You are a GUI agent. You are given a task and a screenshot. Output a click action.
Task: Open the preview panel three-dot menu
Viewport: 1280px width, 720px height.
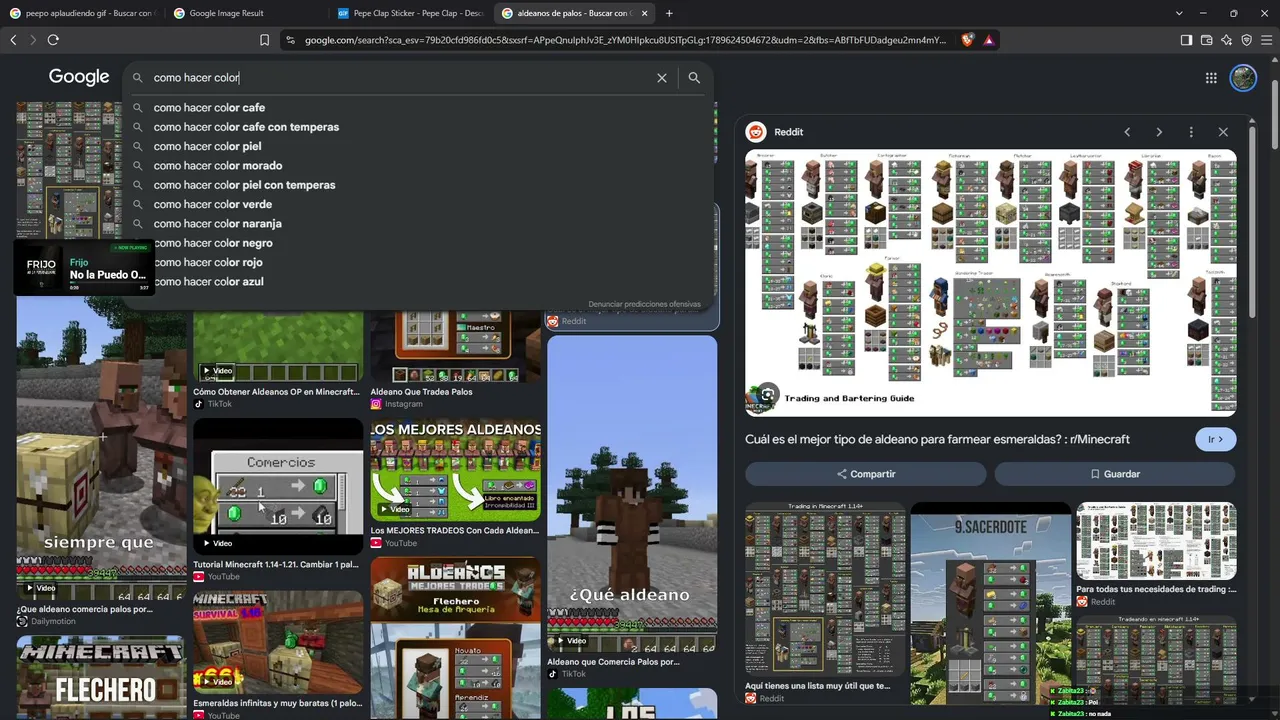[1191, 132]
